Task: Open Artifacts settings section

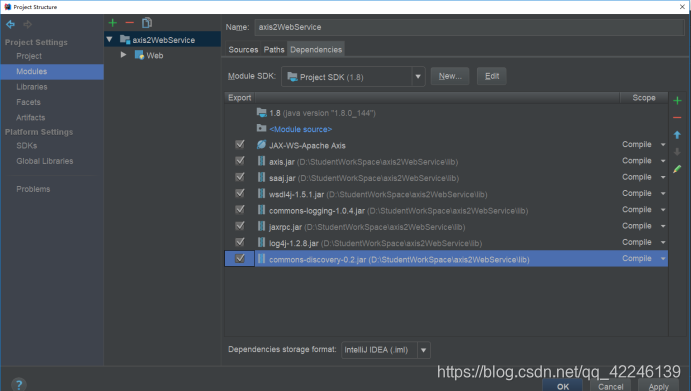Action: [x=30, y=118]
